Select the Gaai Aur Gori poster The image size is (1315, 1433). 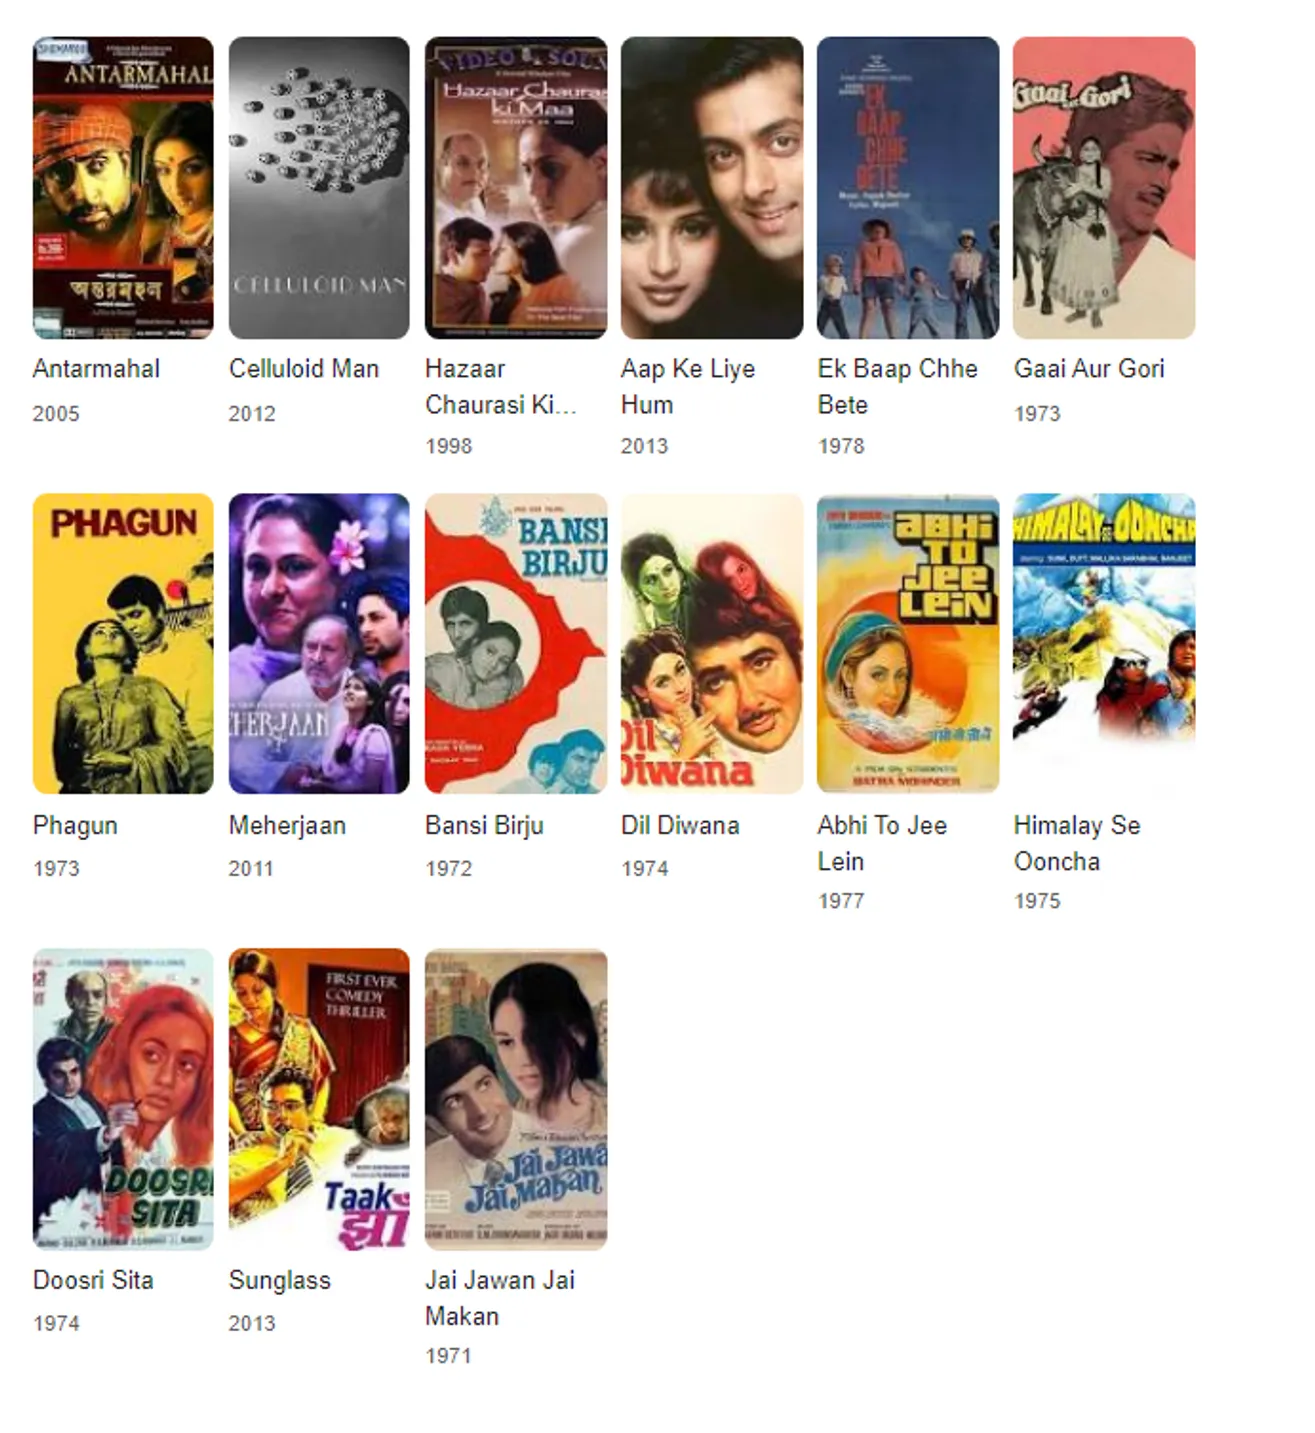(1104, 188)
